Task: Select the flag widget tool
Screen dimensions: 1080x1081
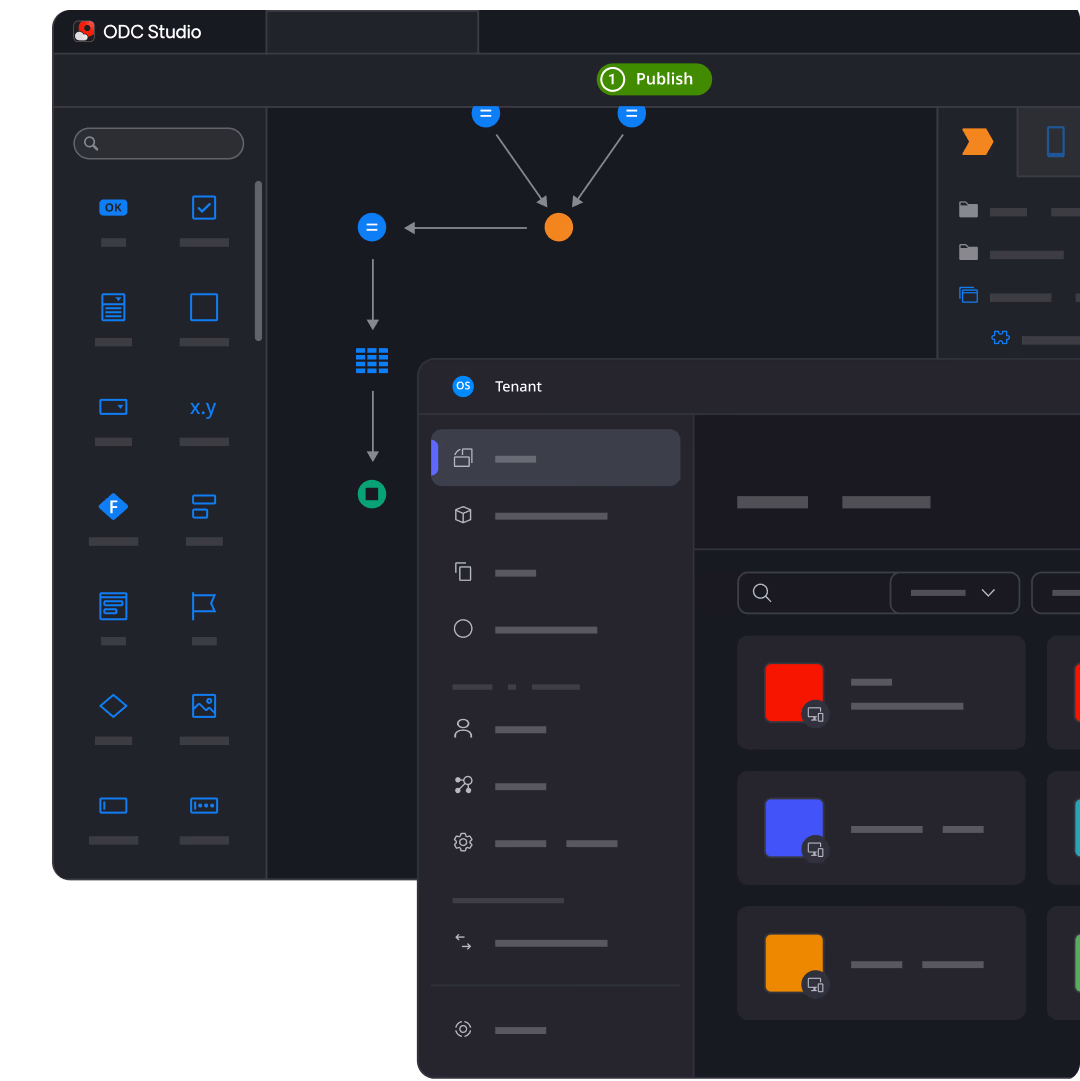Action: 203,606
